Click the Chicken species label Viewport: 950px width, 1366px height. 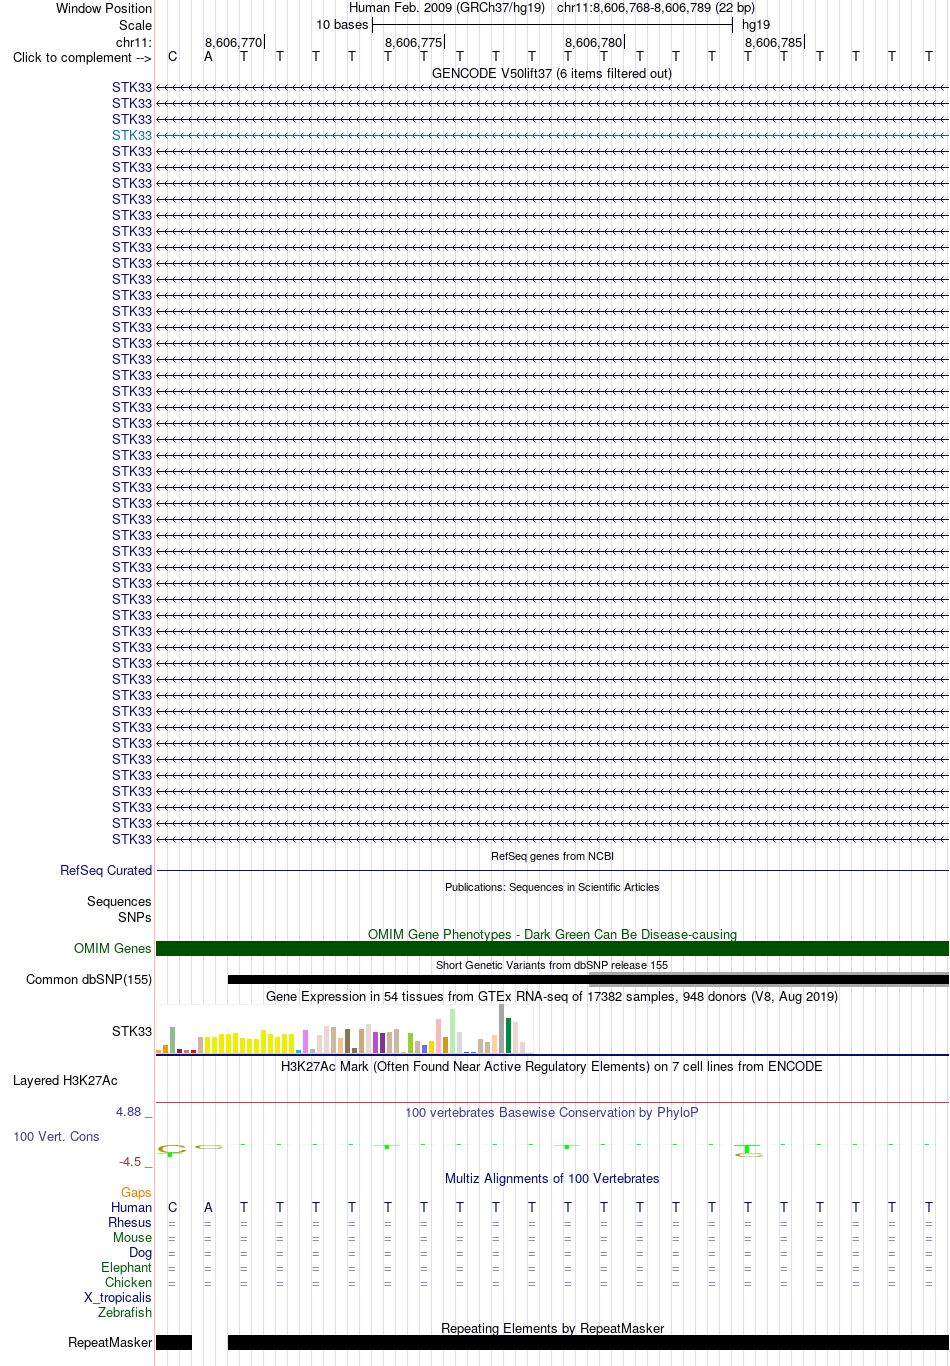pyautogui.click(x=128, y=1282)
